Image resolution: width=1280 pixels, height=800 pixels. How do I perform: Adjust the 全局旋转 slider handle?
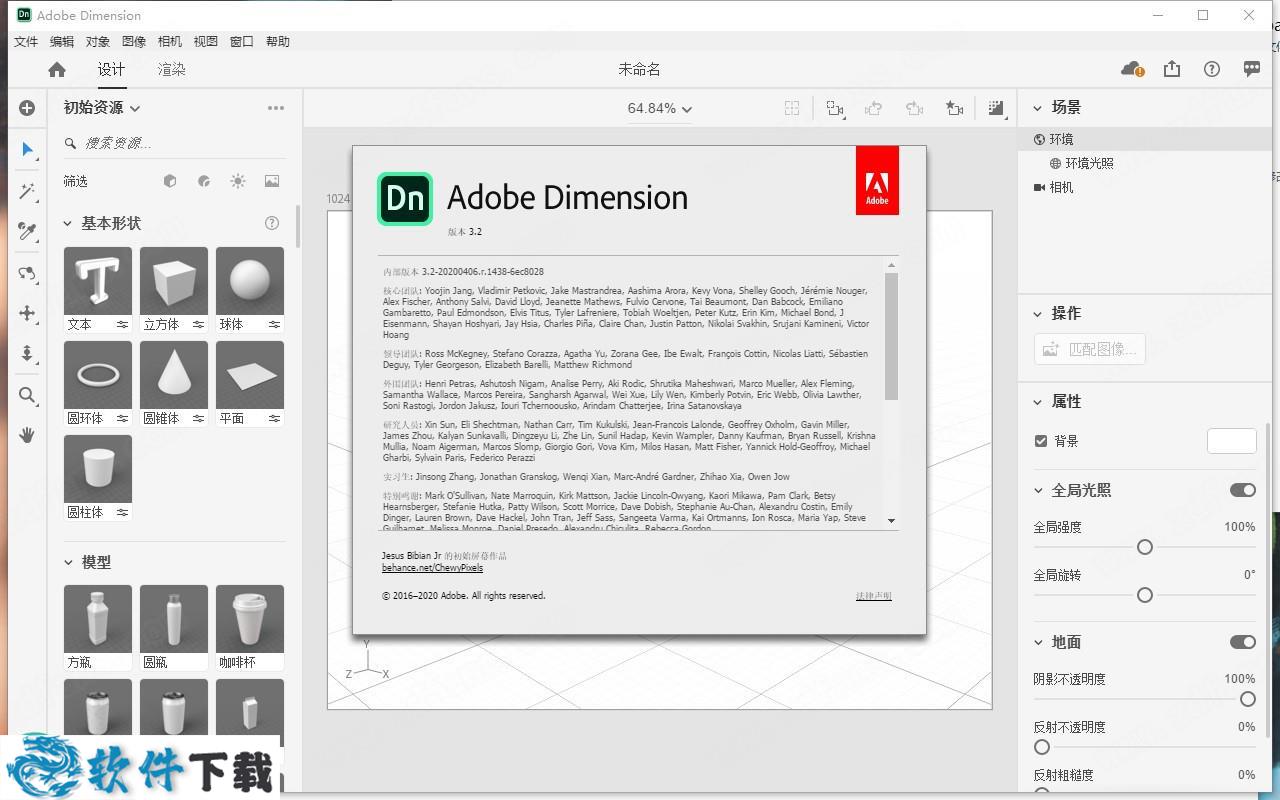coord(1145,595)
